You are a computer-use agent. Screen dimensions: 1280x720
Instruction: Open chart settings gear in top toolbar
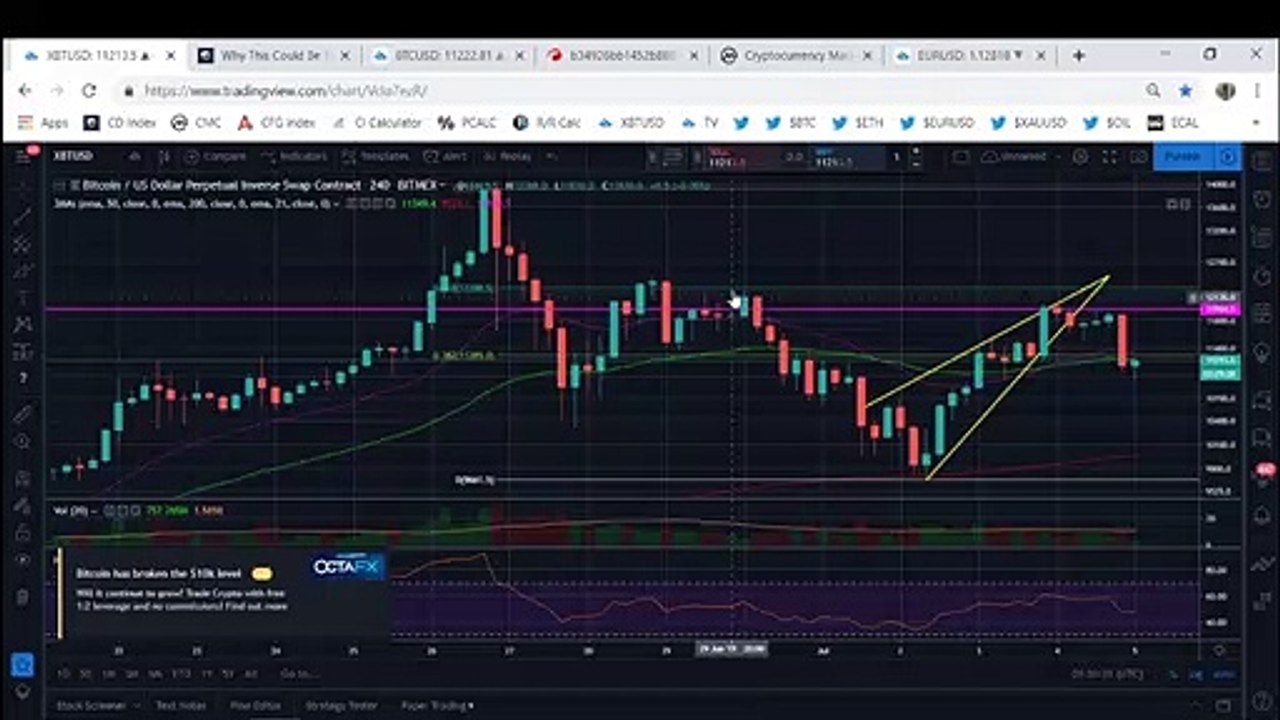pos(1080,157)
